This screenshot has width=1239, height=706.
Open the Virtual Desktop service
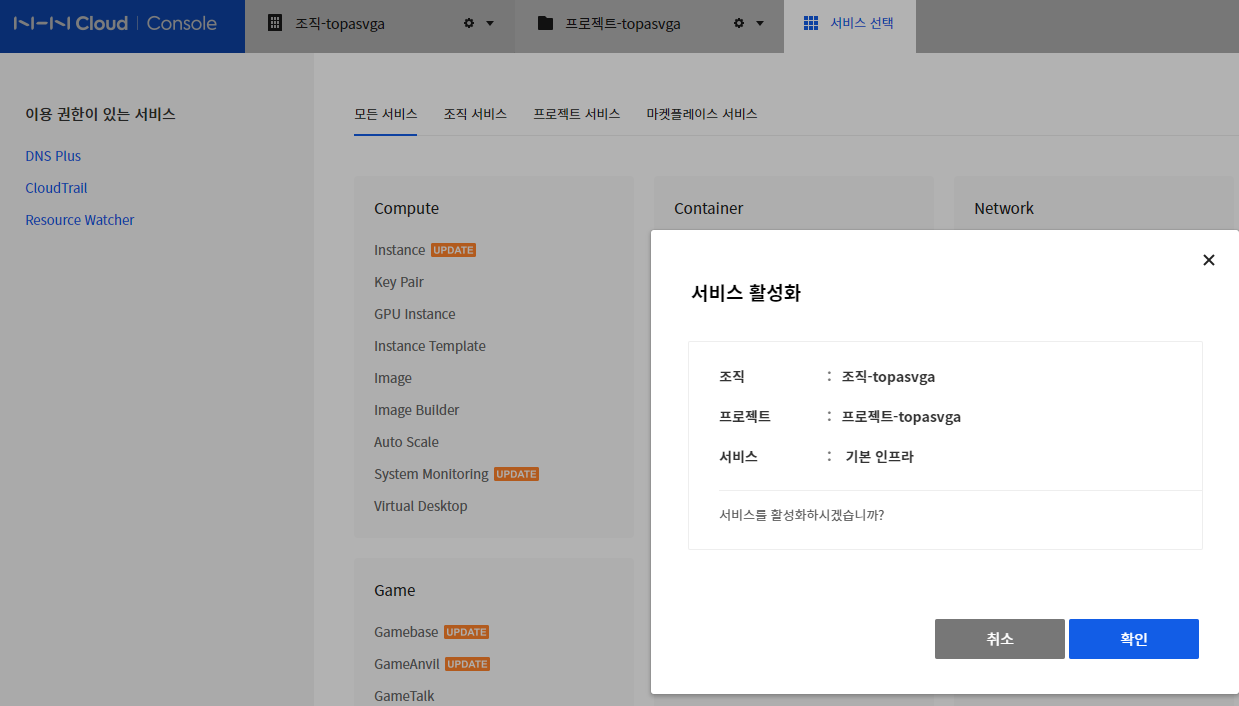coord(421,506)
